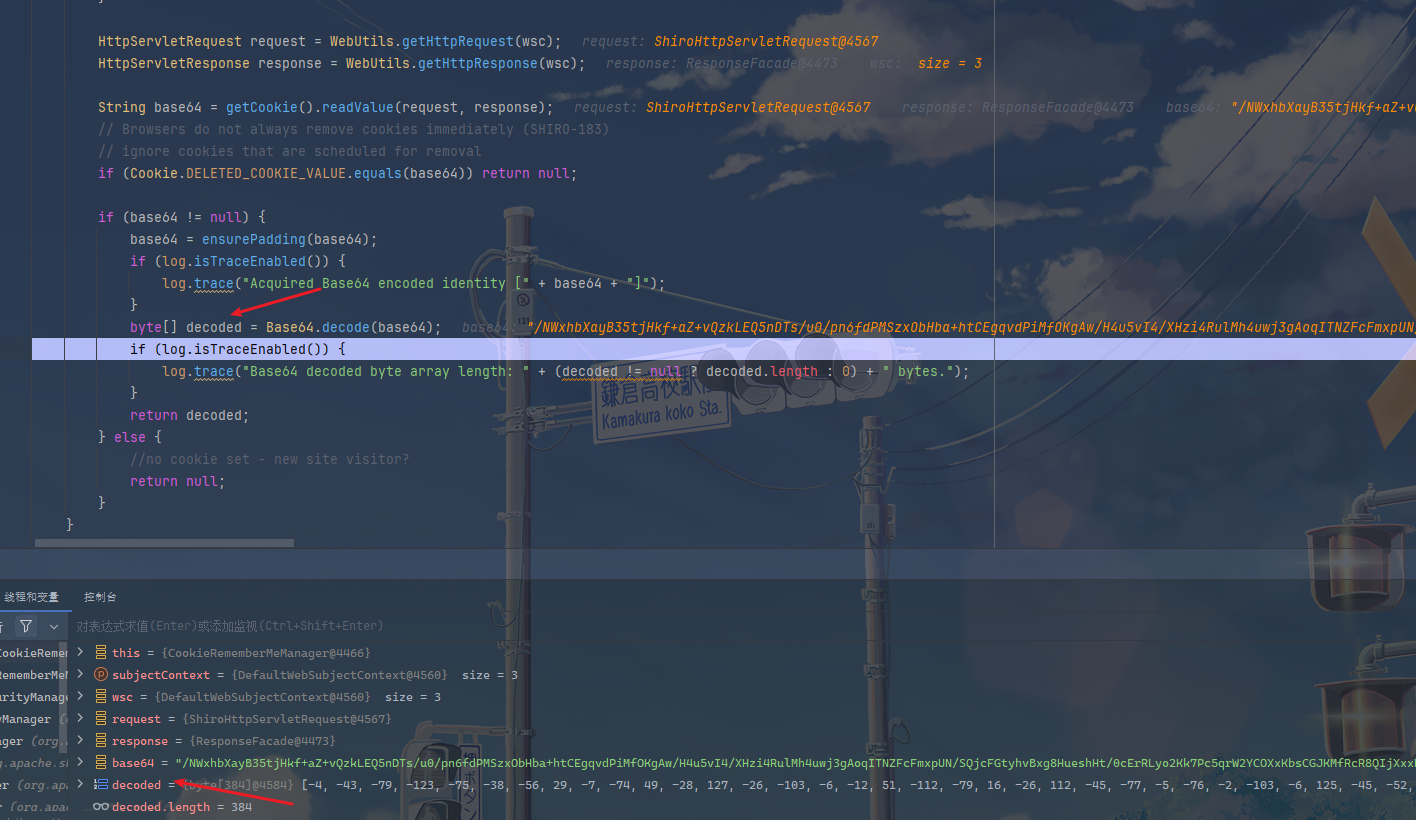The height and width of the screenshot is (820, 1416).
Task: Select the {CookieRememberMeManager@4466} value text
Action: tap(266, 653)
